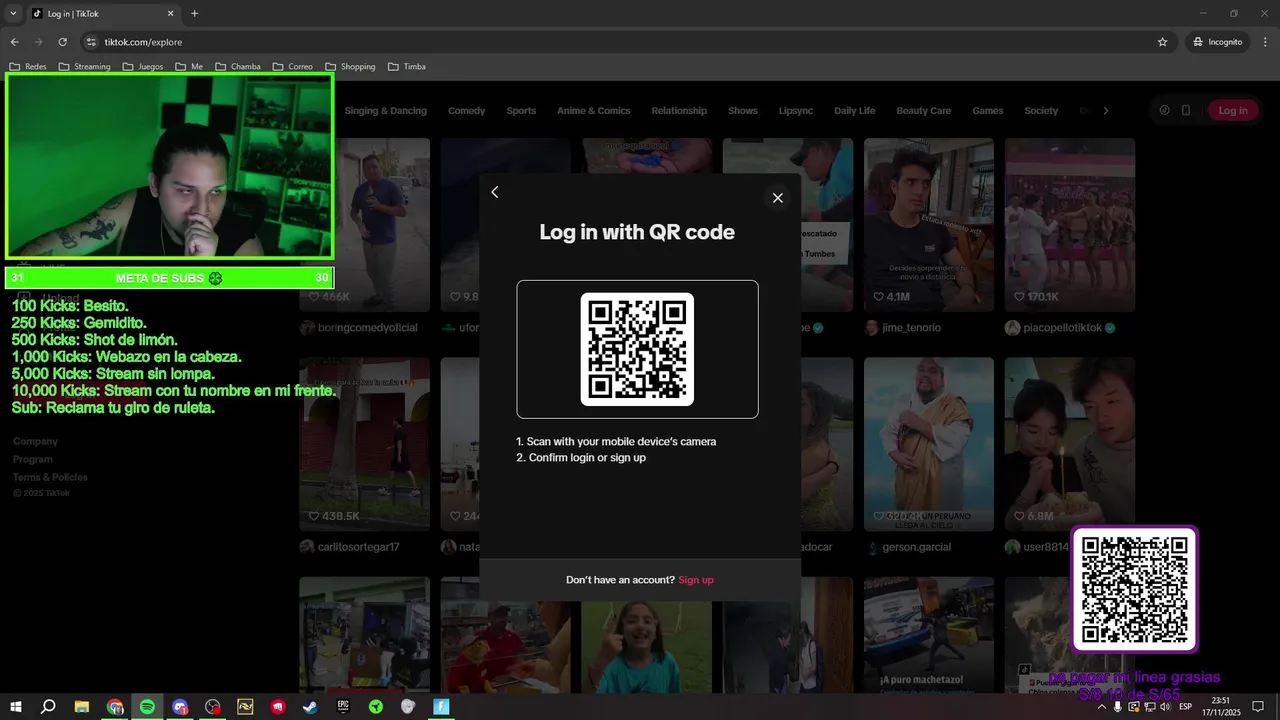Open the piacopellotiktok video thumbnail
Viewport: 1280px width, 720px height.
(1070, 224)
